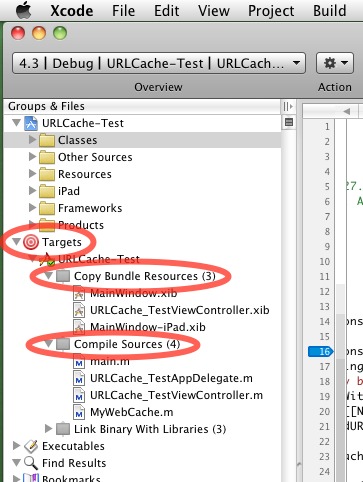Select the MyWebCache.m file name

click(x=132, y=412)
